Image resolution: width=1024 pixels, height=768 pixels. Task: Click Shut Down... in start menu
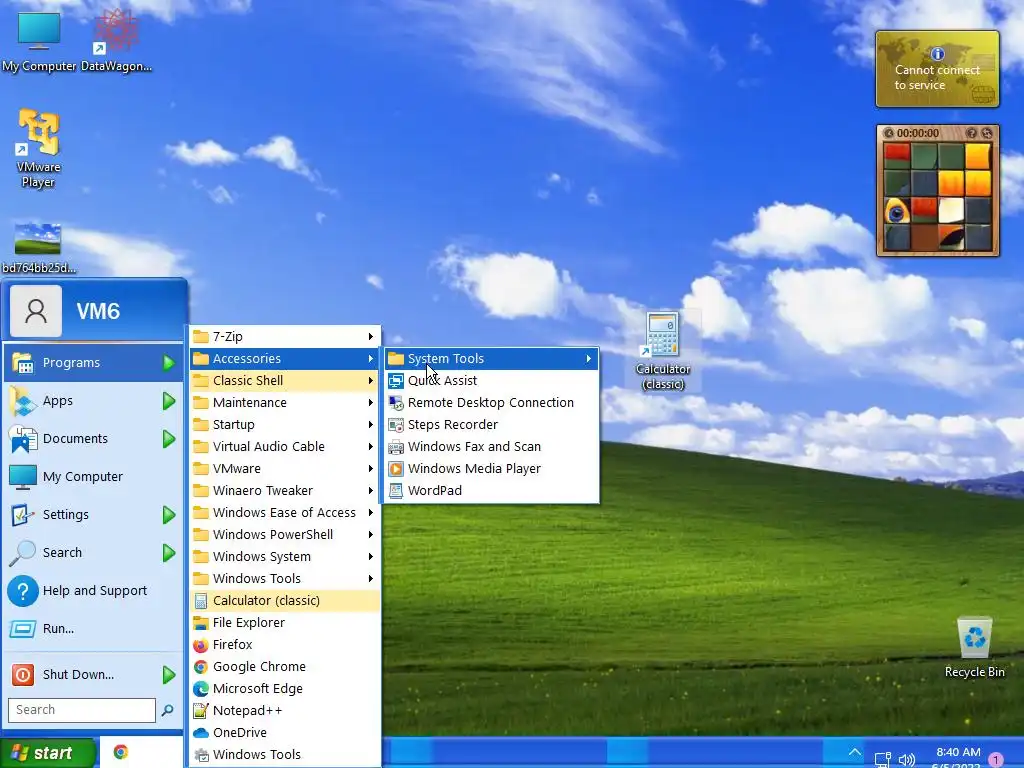(x=78, y=675)
